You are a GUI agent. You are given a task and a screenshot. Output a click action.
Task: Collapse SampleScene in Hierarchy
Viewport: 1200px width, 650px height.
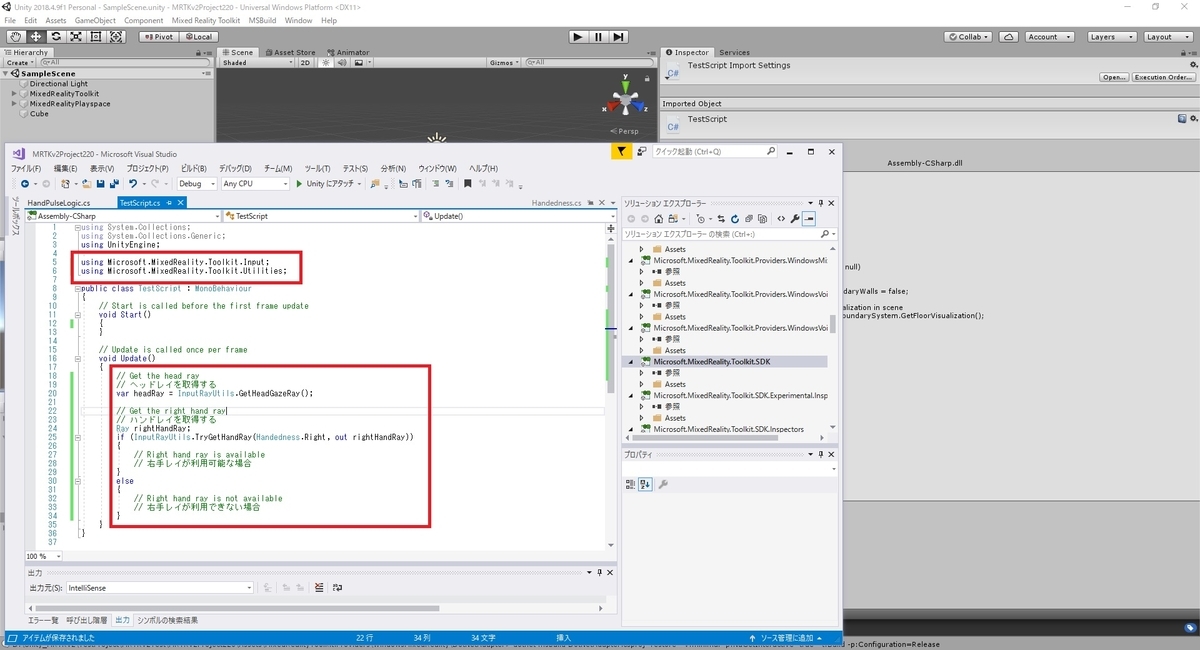coord(7,73)
